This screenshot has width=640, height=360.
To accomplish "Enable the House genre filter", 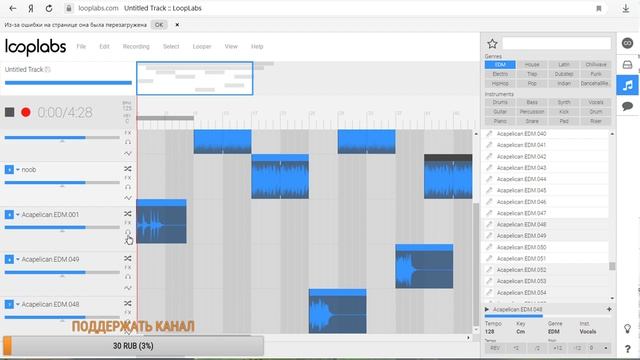I will (532, 64).
